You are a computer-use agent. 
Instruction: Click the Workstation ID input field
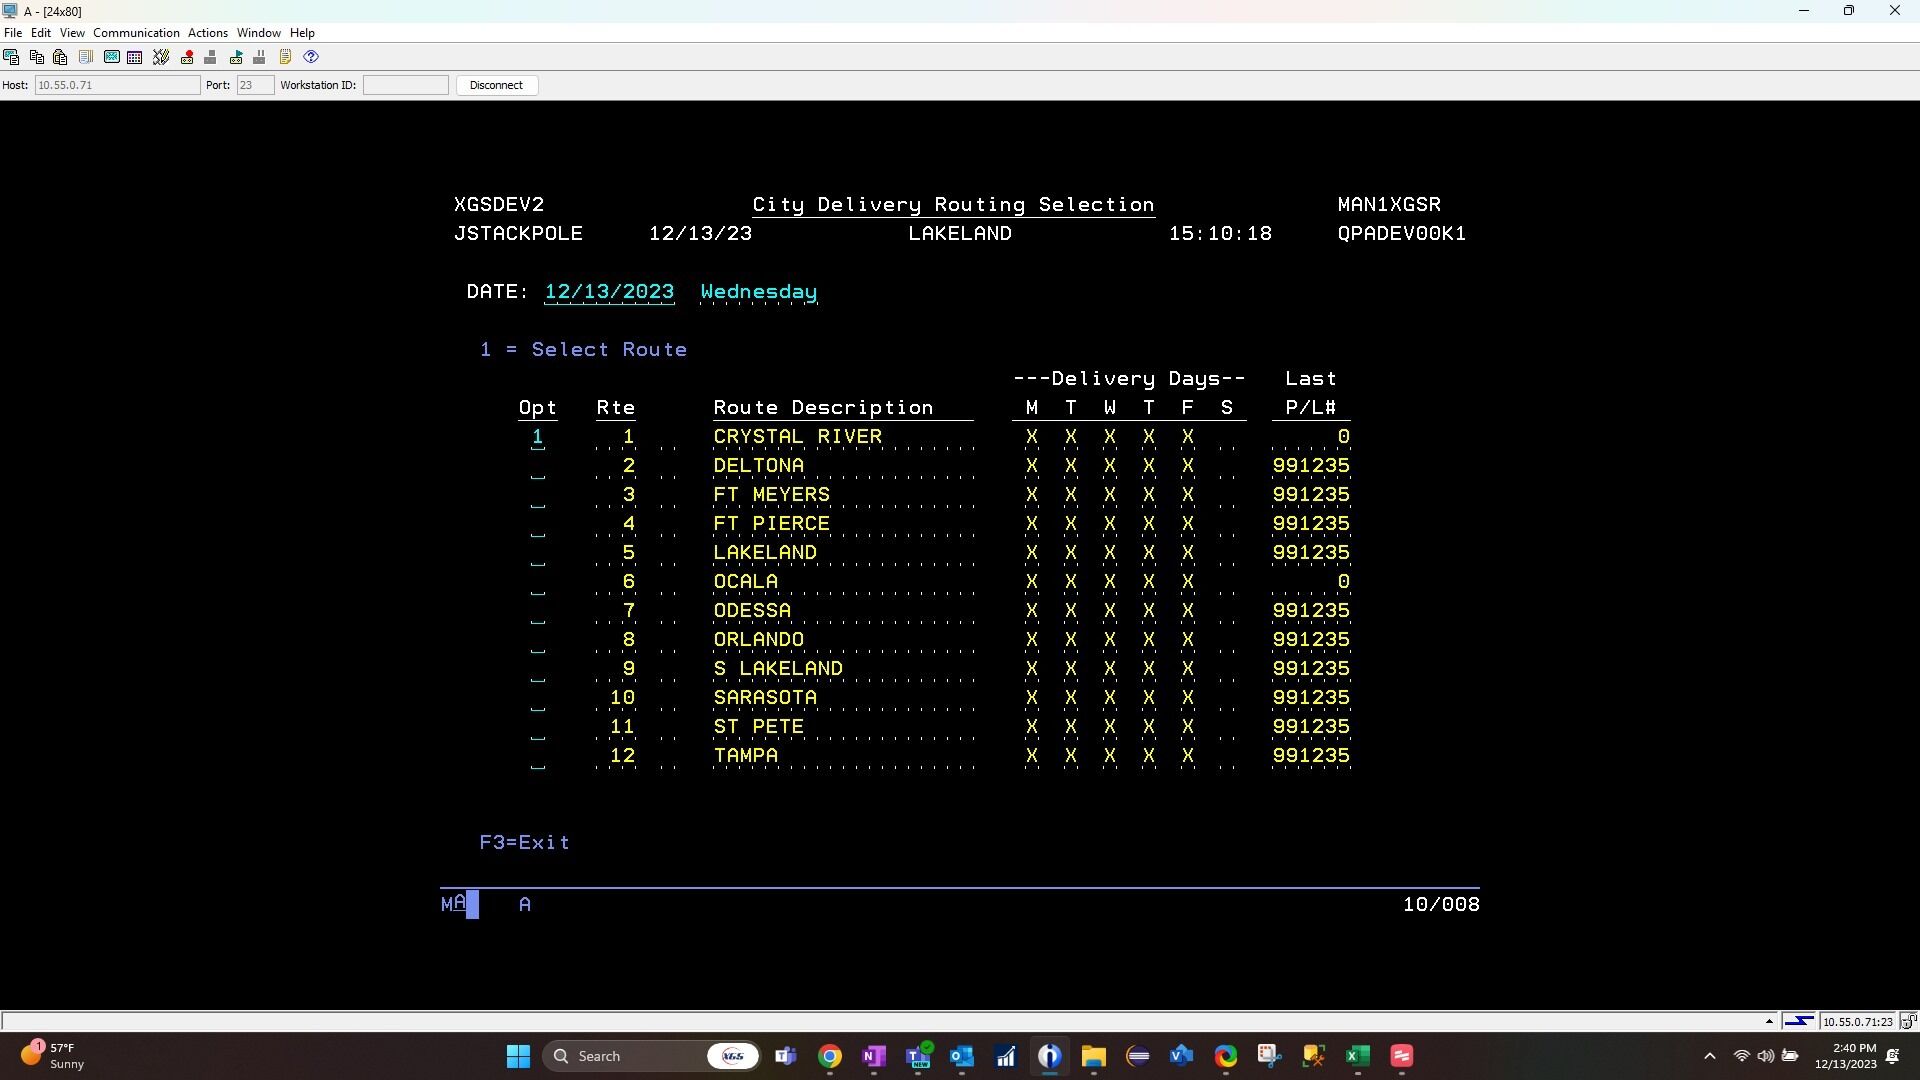click(405, 85)
